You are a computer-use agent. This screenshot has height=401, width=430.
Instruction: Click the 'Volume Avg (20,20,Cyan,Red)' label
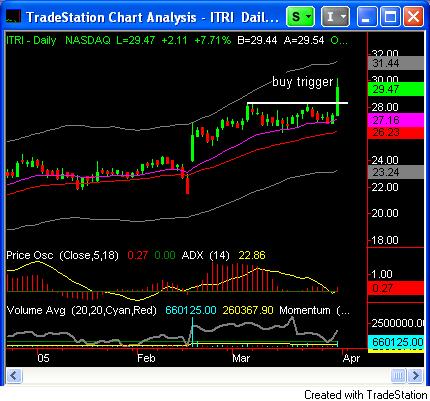tap(82, 310)
